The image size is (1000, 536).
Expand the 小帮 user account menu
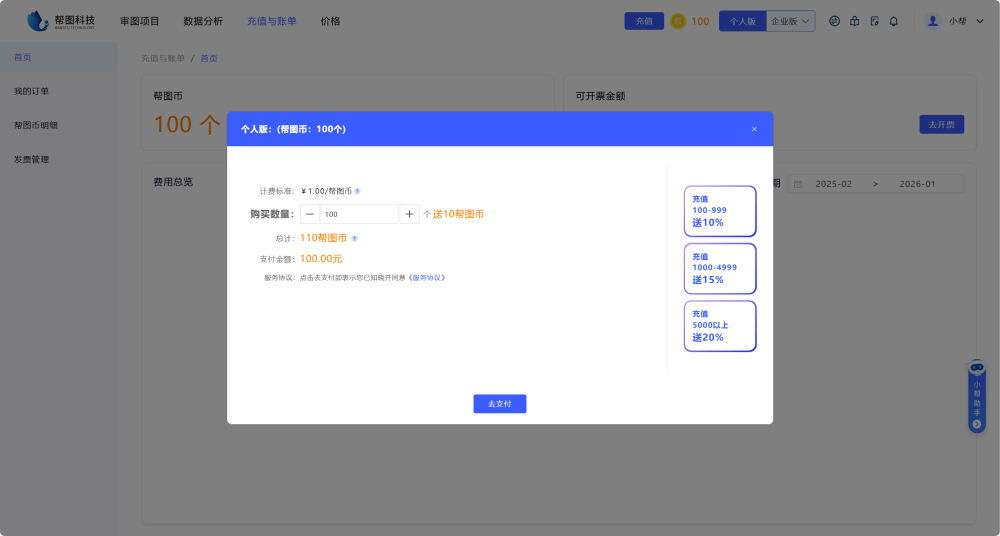pos(950,21)
